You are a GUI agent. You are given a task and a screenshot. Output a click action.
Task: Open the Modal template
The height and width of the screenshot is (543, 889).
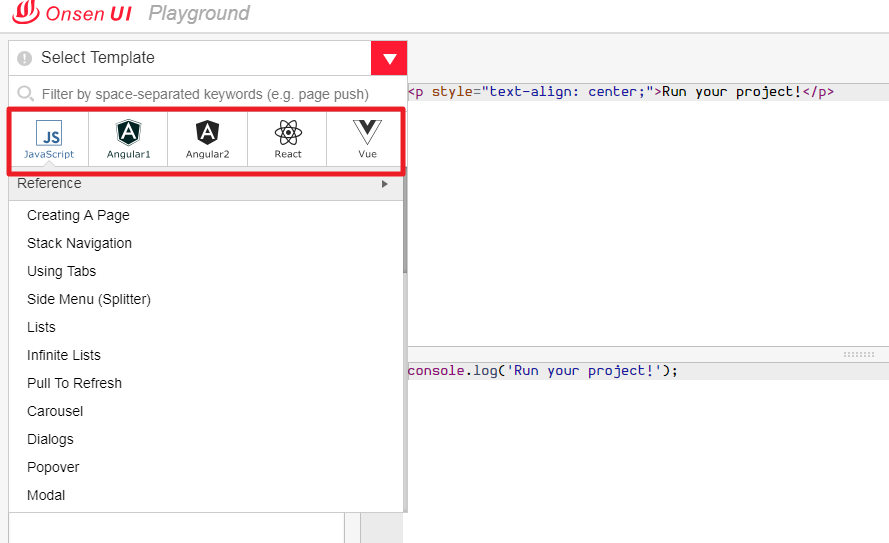point(46,495)
